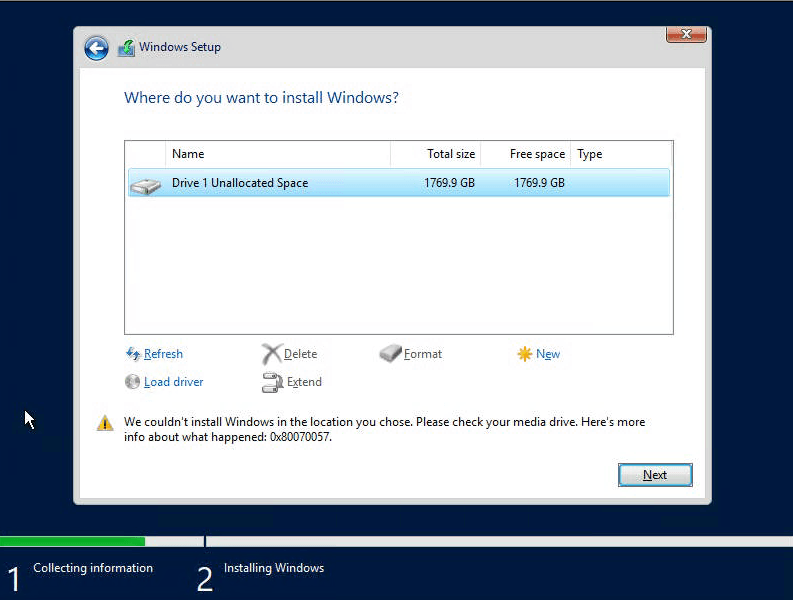Screen dimensions: 793x600
Task: Close the Windows Setup dialog
Action: coord(686,35)
